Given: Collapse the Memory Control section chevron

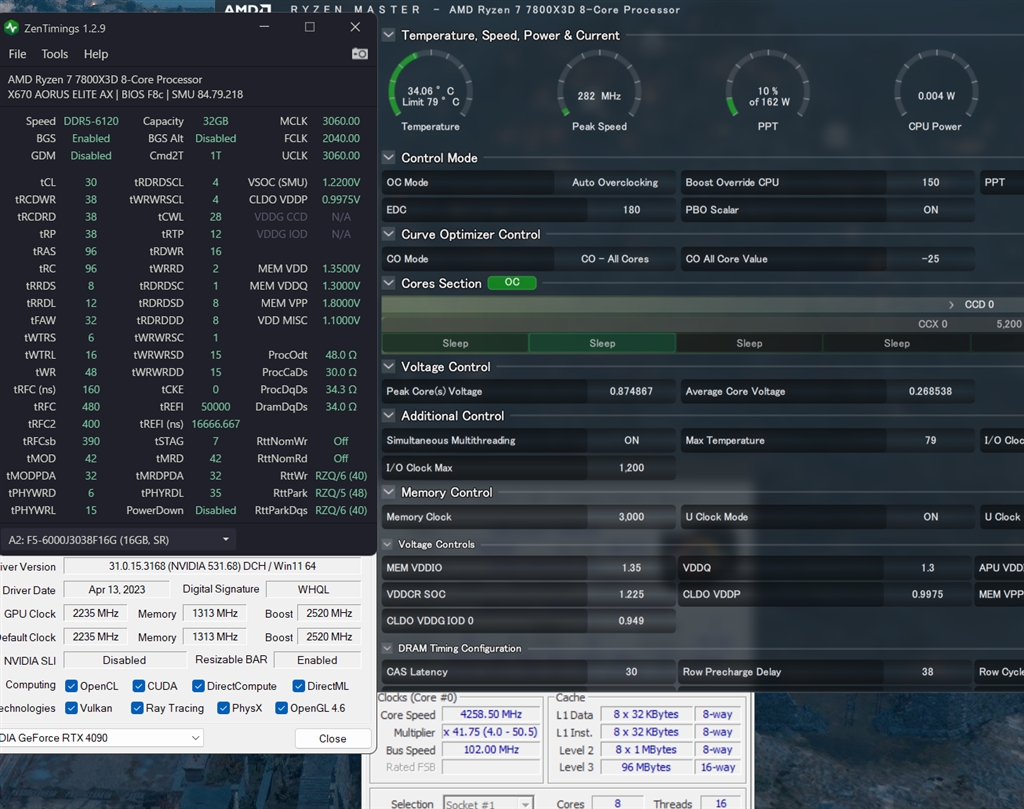Looking at the screenshot, I should point(389,493).
